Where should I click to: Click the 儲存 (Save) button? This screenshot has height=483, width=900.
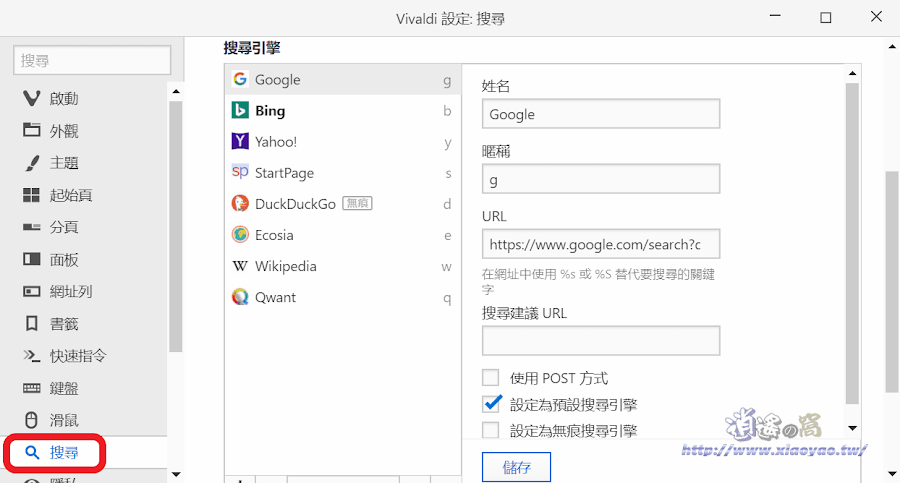tap(516, 467)
